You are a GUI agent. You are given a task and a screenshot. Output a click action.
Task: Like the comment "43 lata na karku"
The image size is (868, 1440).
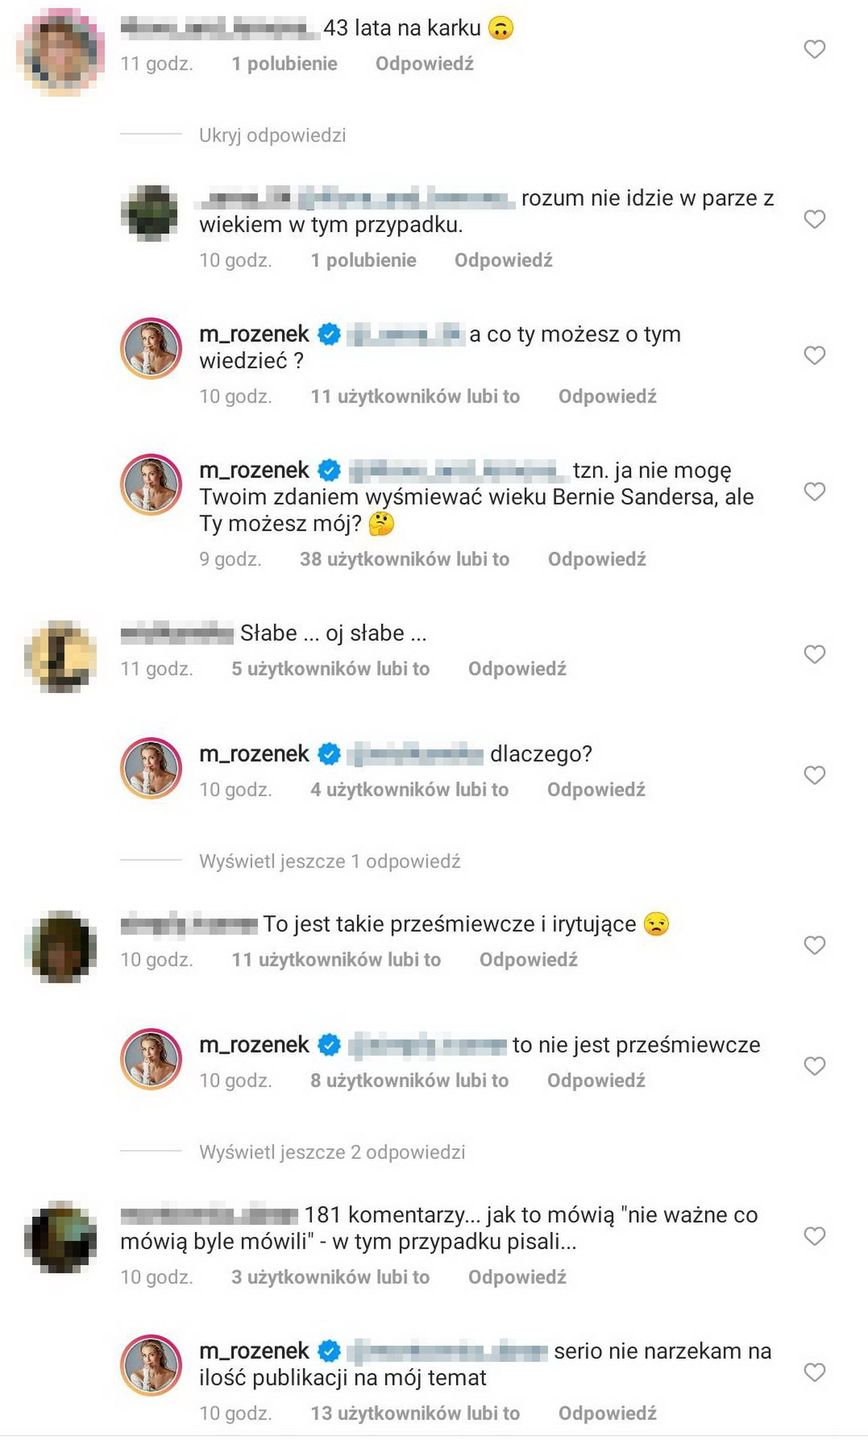(814, 49)
